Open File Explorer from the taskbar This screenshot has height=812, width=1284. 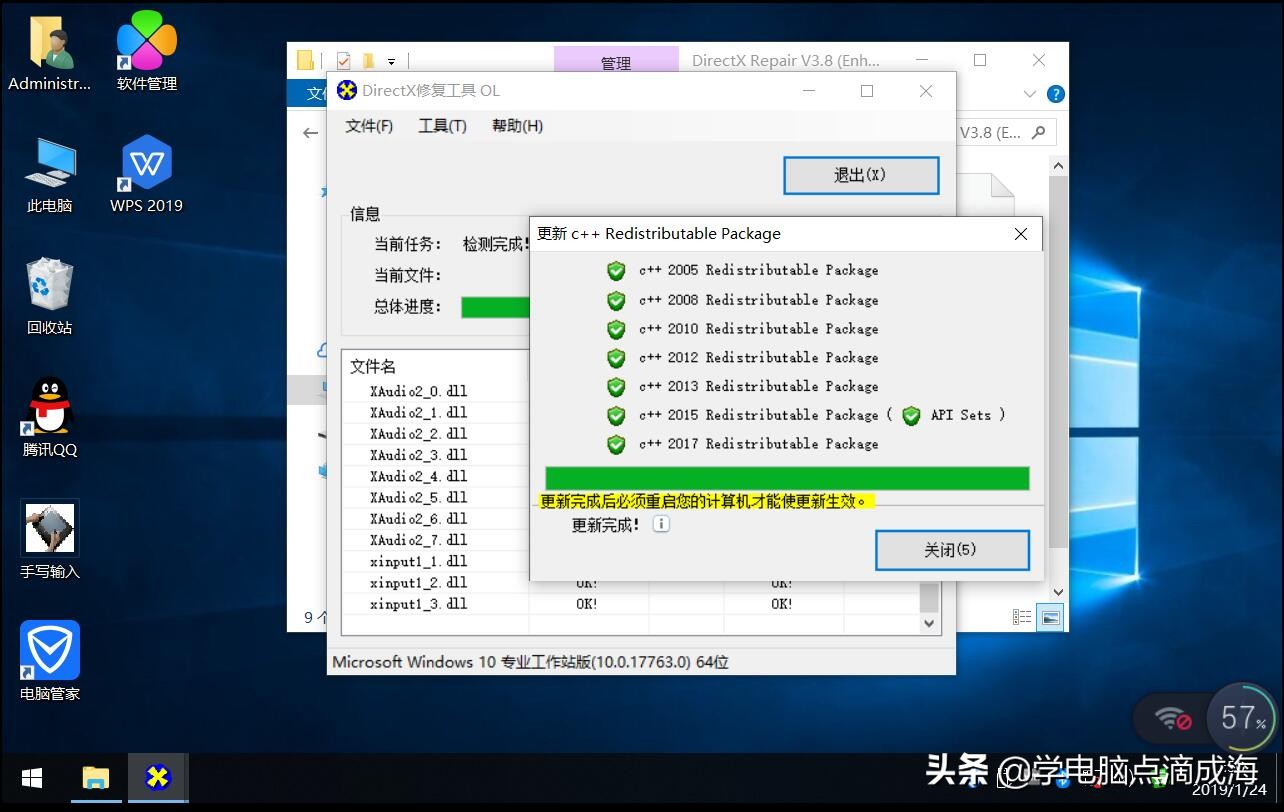95,778
